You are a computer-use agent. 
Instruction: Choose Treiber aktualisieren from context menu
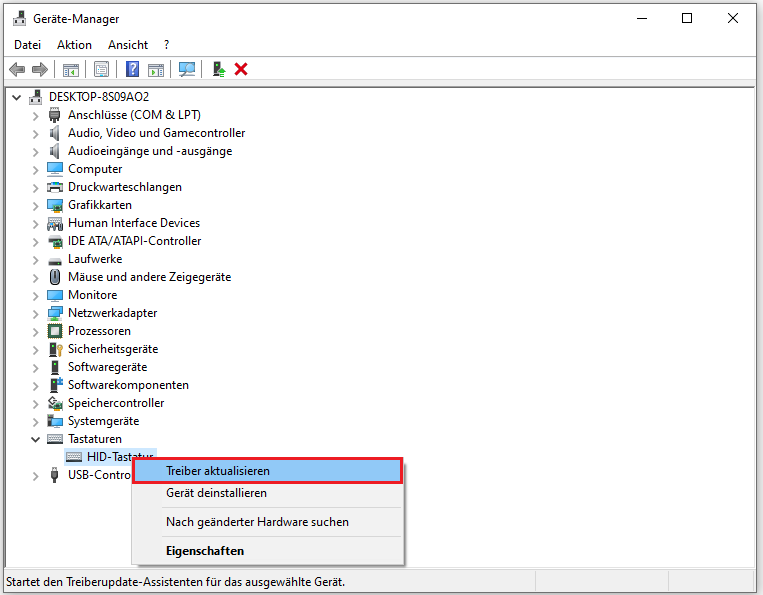tap(267, 470)
